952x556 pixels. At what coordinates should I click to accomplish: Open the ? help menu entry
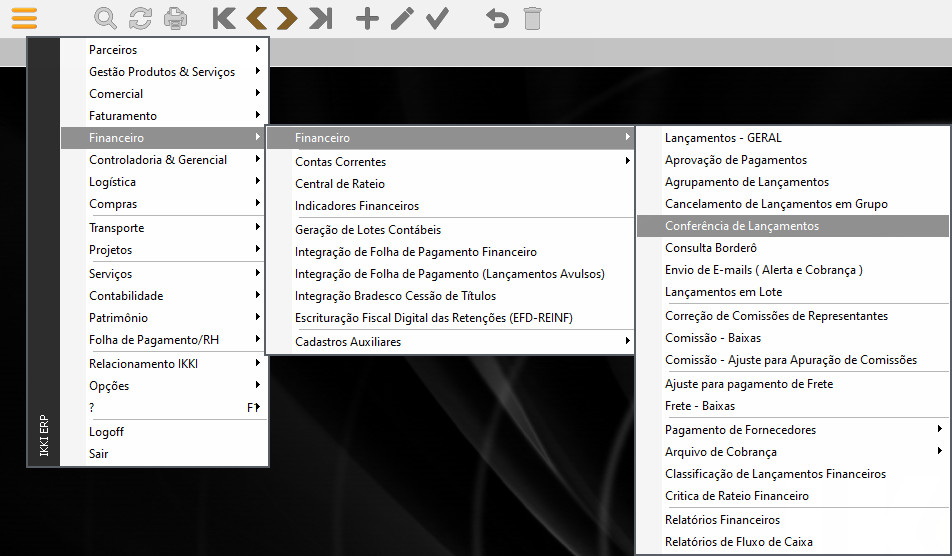point(164,407)
